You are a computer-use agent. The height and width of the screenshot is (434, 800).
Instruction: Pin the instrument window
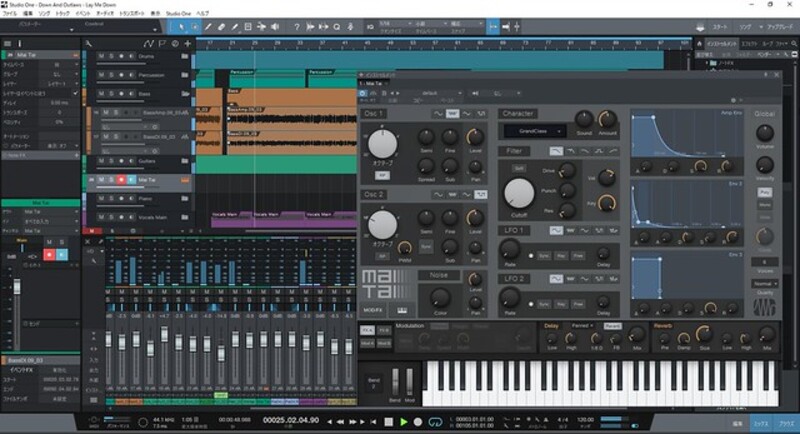[x=765, y=75]
